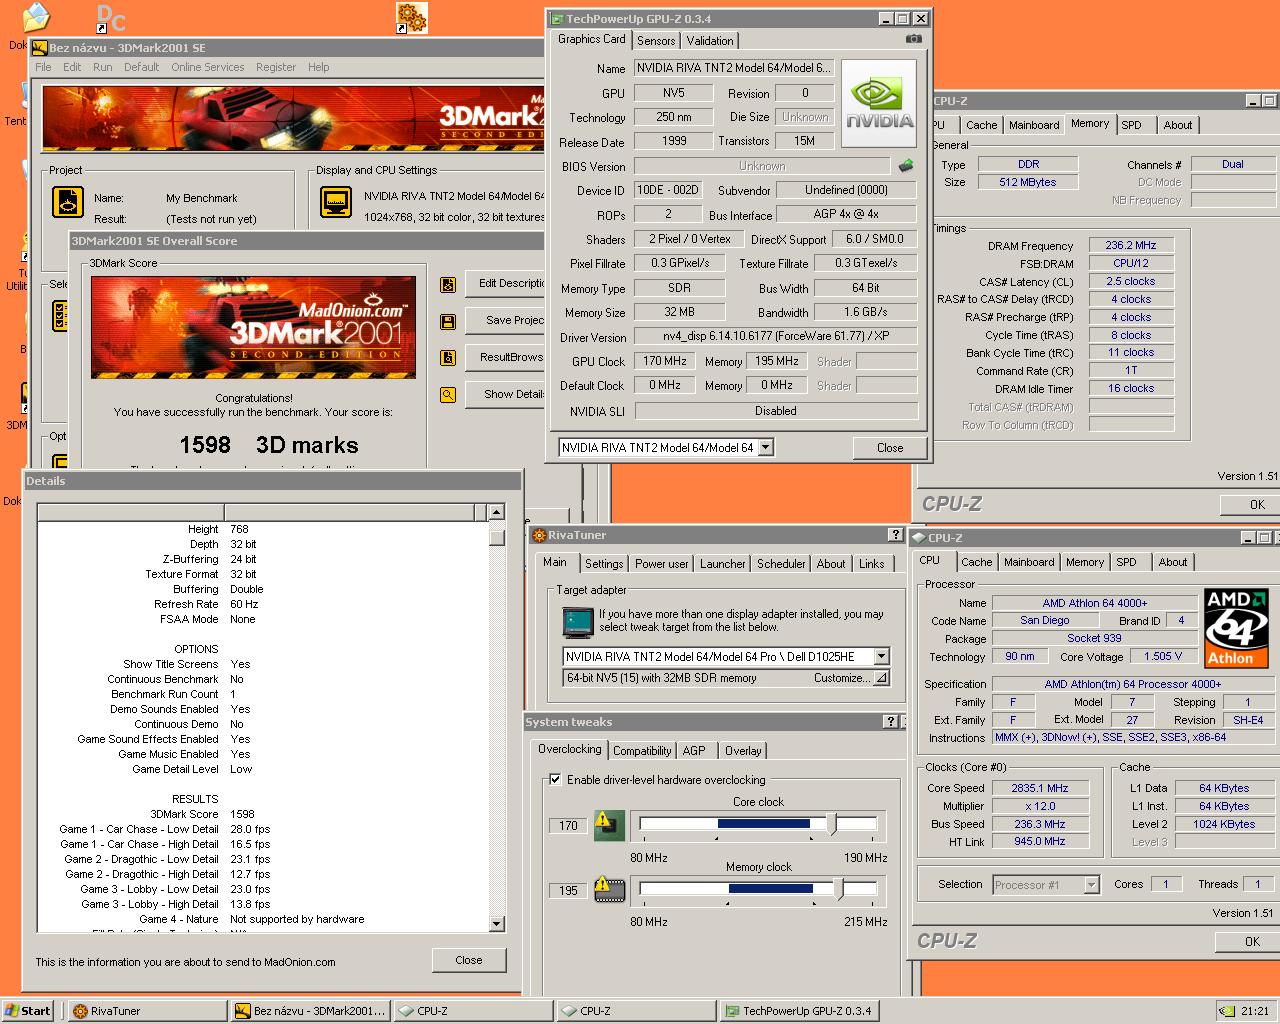This screenshot has height=1024, width=1280.
Task: Click the NVIDIA logo in GPU-Z
Action: click(879, 104)
